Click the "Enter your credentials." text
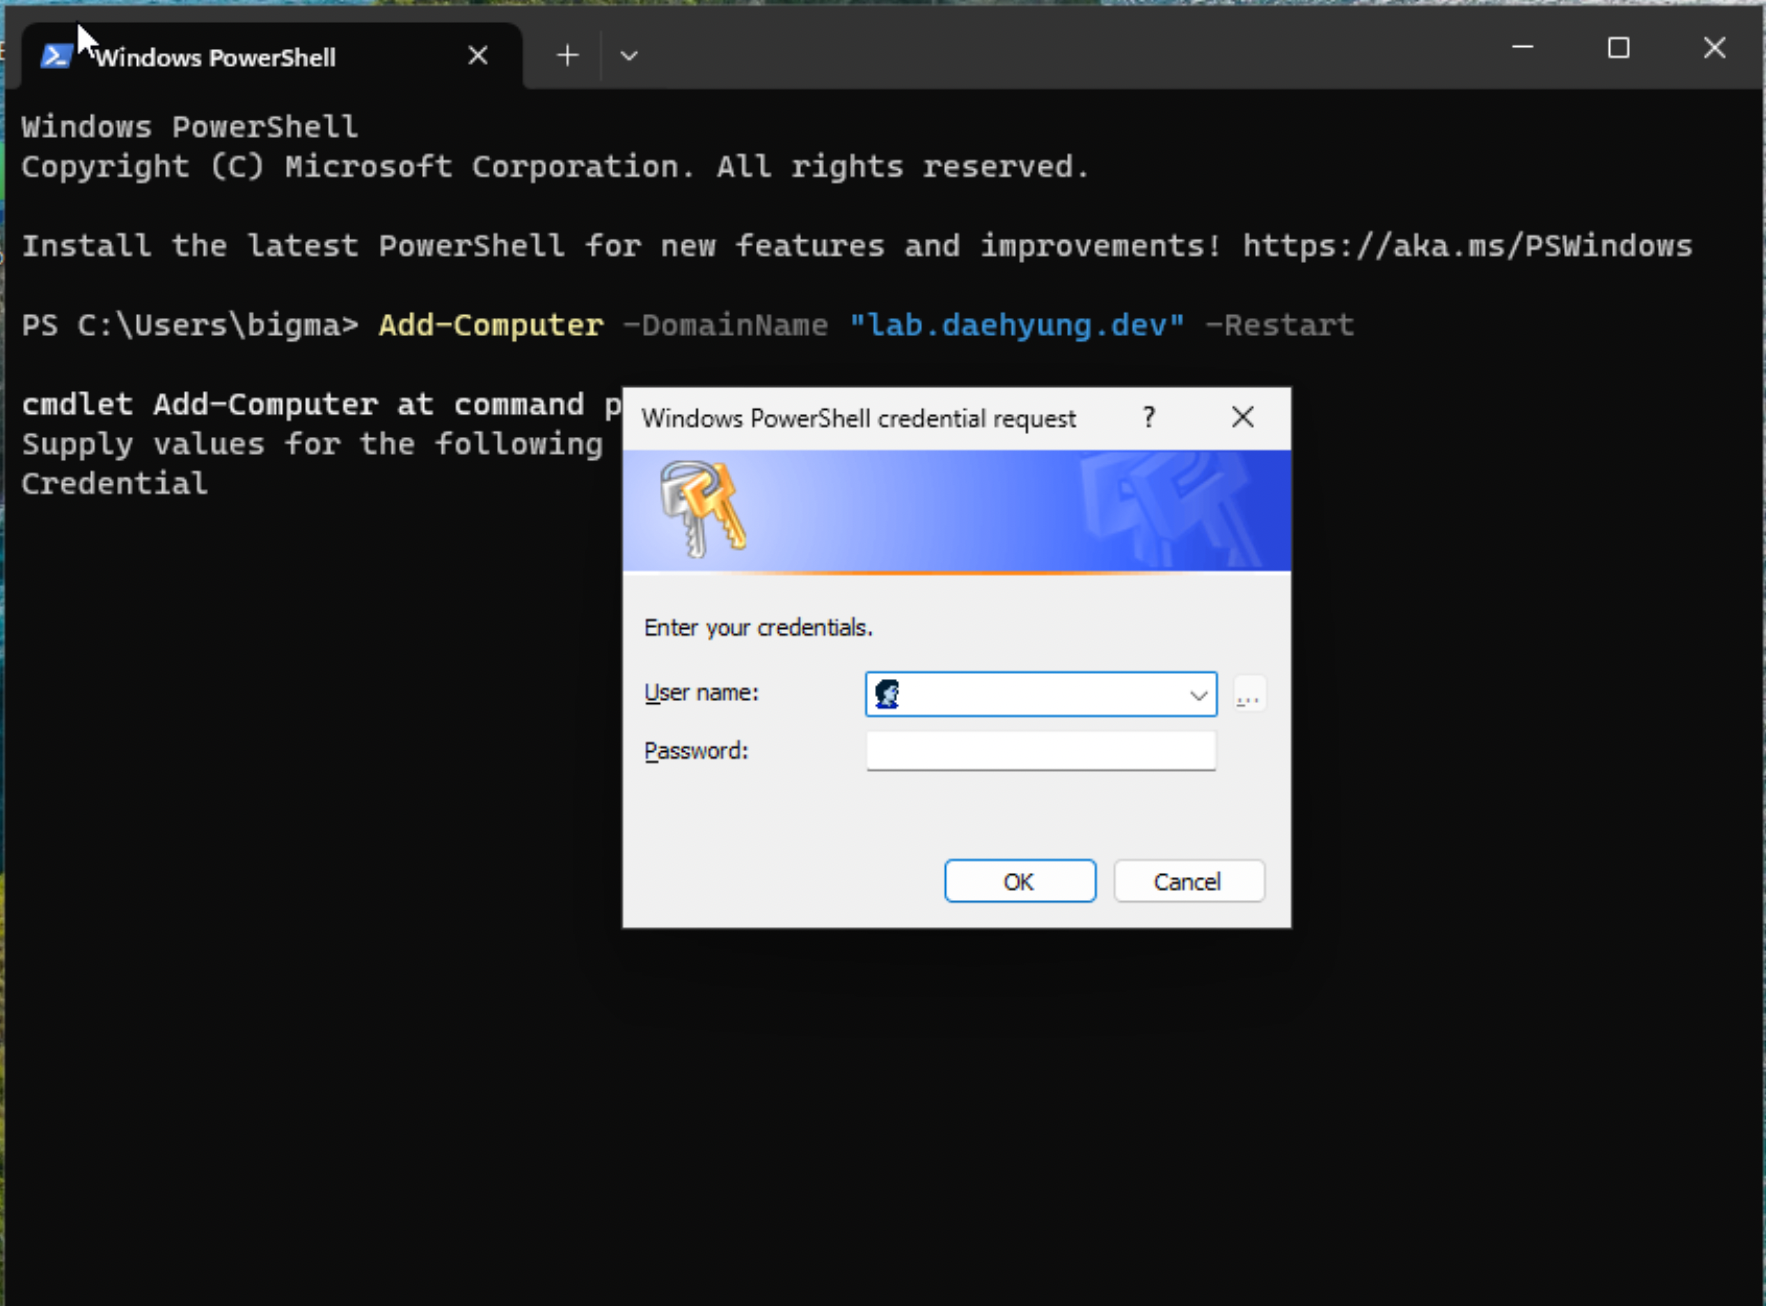The height and width of the screenshot is (1306, 1766). pos(758,628)
